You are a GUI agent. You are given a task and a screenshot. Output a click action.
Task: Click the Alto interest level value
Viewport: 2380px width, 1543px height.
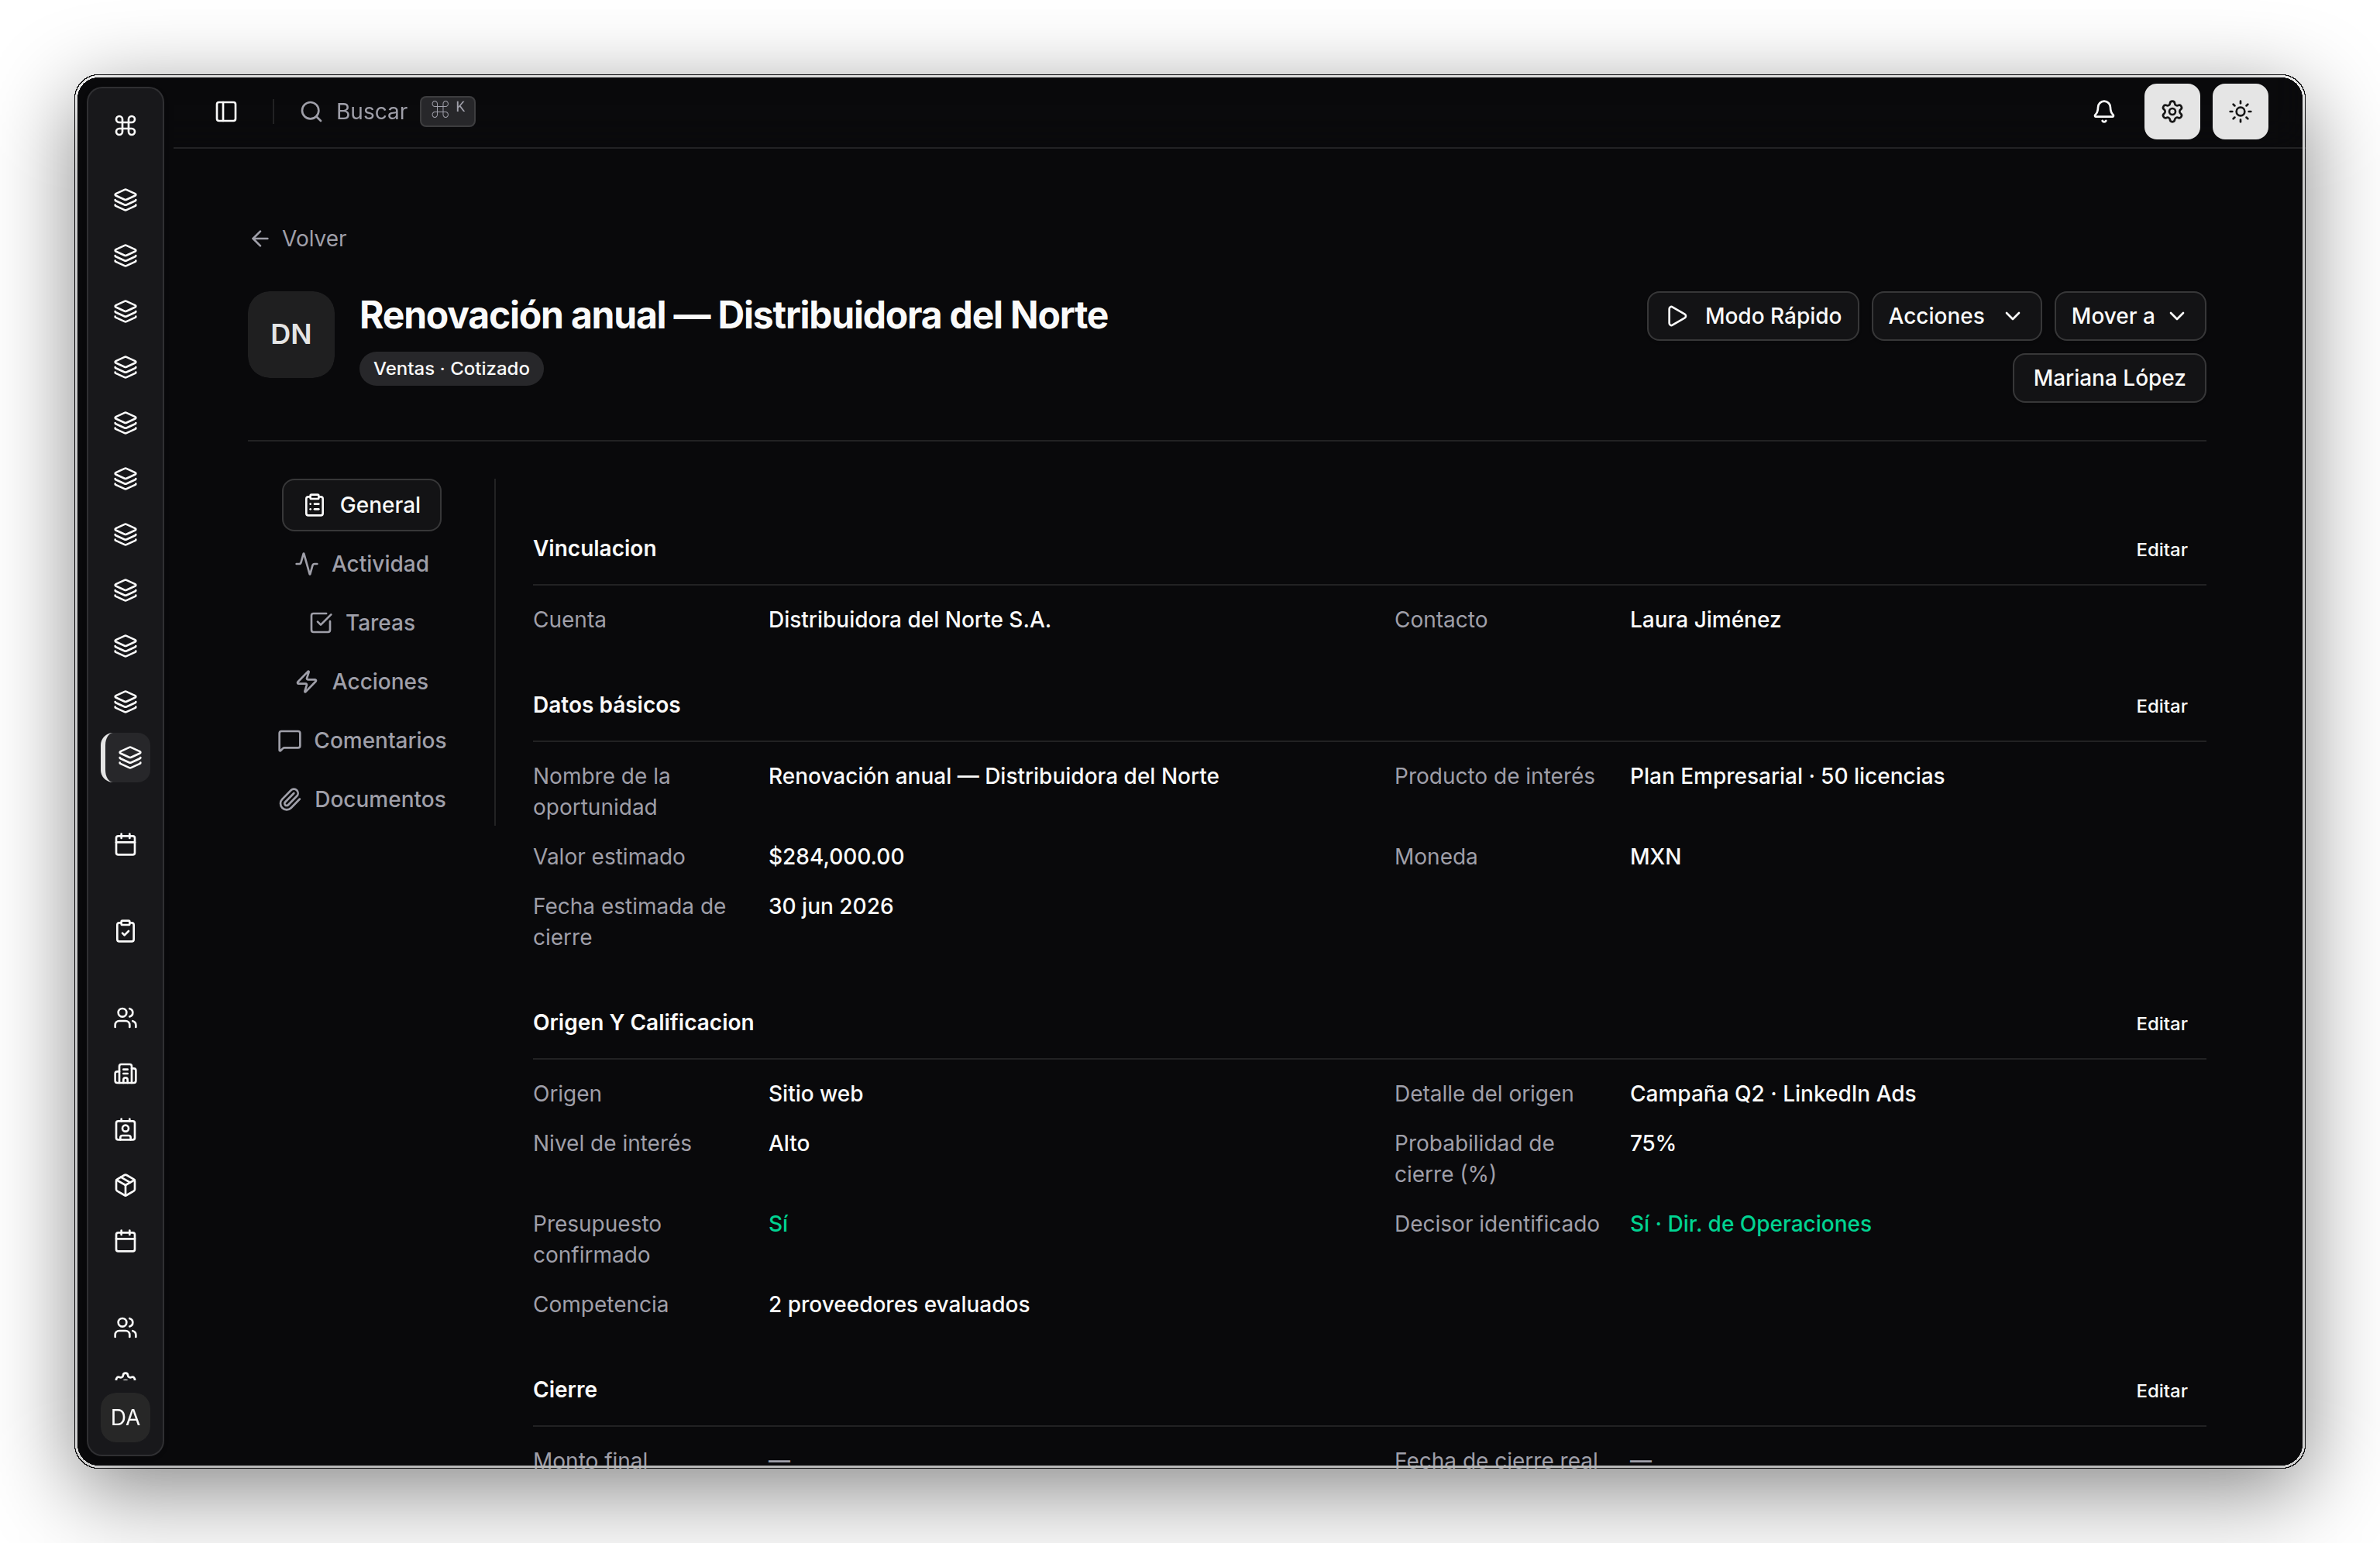click(x=788, y=1143)
